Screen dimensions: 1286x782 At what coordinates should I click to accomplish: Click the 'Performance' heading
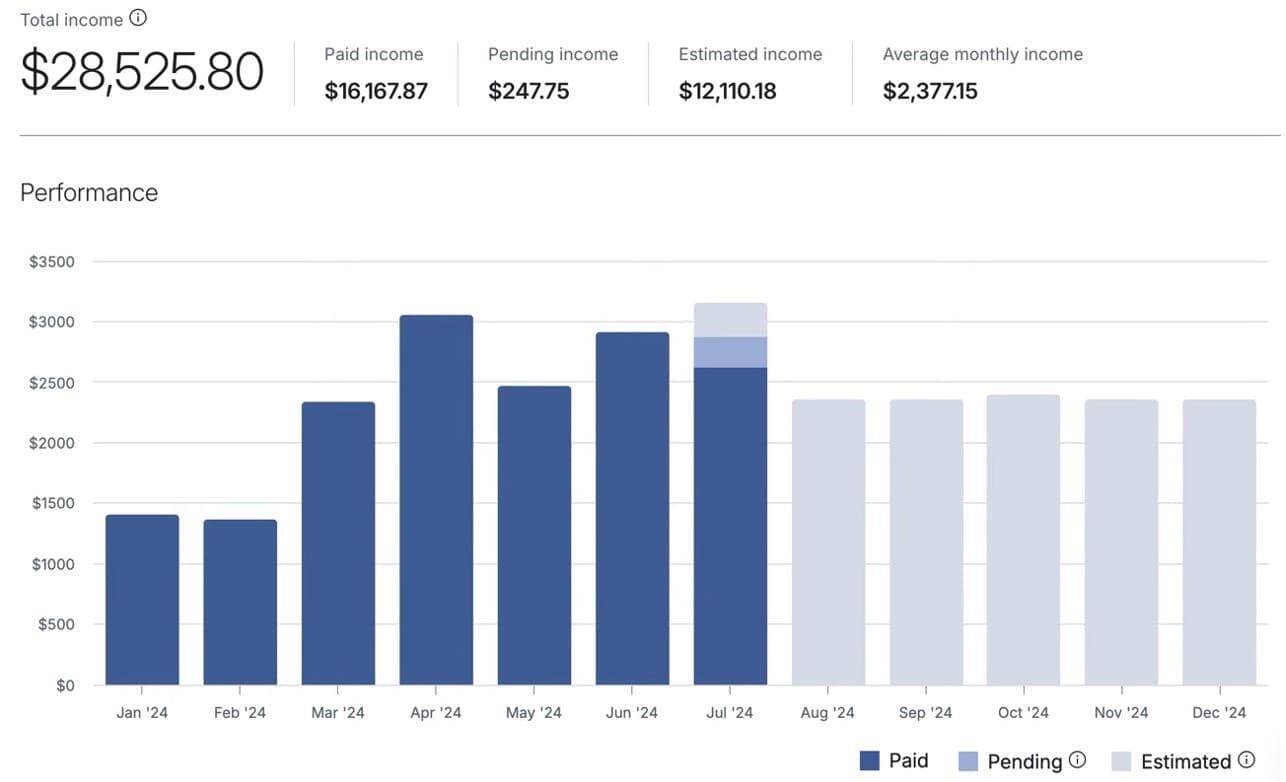tap(89, 192)
